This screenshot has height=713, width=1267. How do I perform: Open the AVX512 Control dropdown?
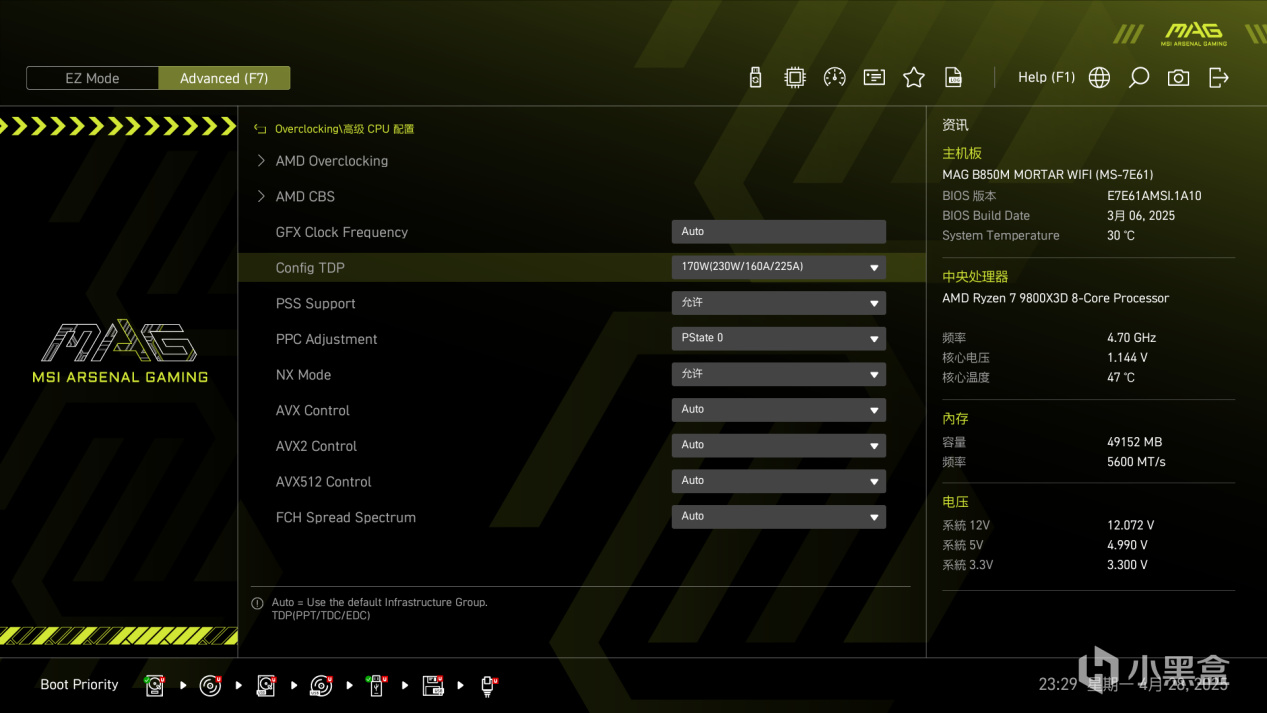[779, 481]
